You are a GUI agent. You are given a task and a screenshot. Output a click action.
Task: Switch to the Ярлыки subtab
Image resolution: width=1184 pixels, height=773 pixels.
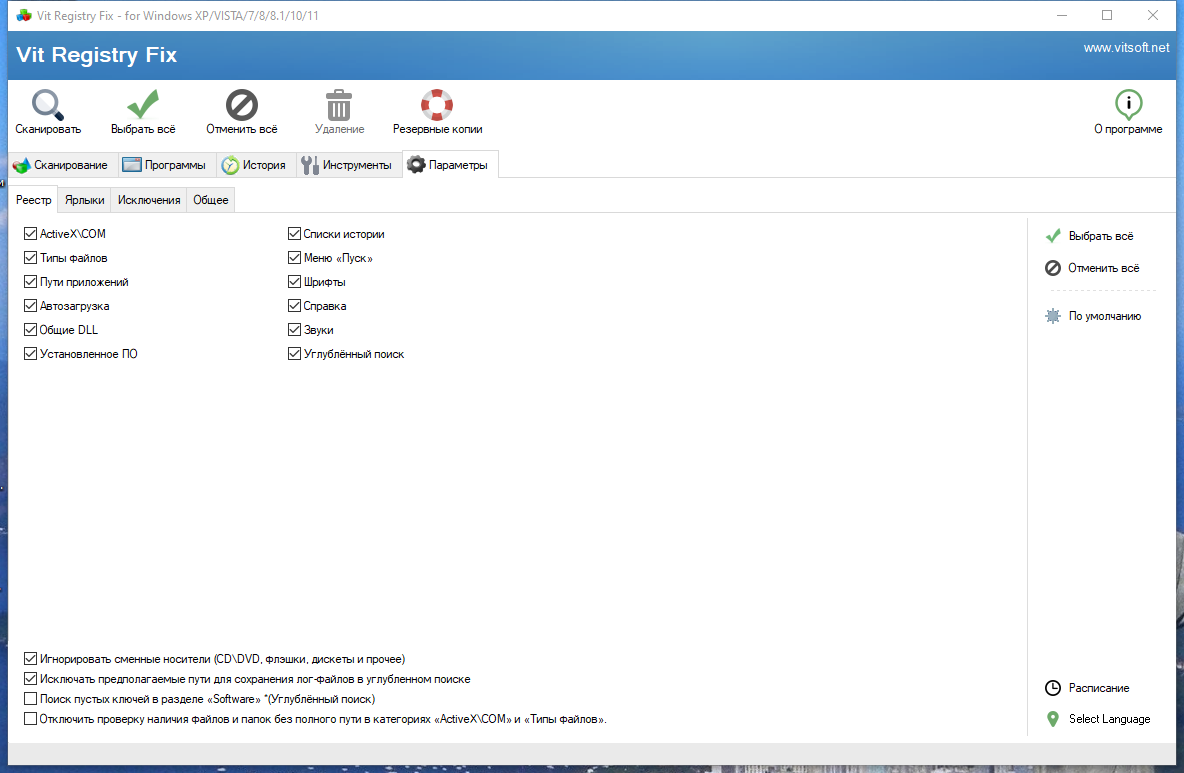(x=84, y=199)
